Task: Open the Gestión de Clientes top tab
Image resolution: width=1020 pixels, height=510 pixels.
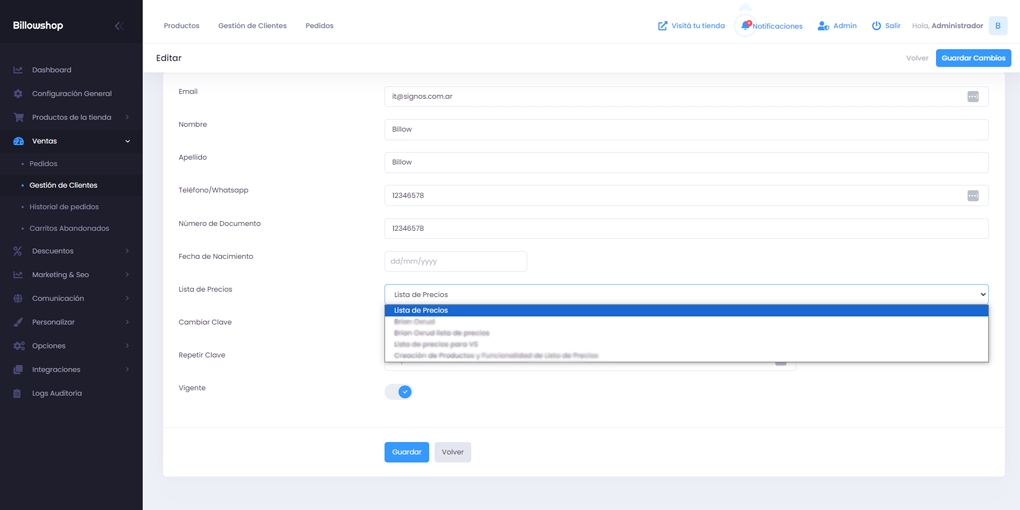Action: pyautogui.click(x=252, y=26)
